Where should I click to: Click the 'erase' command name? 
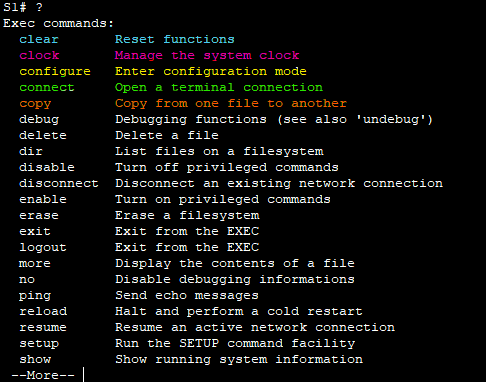[x=39, y=215]
